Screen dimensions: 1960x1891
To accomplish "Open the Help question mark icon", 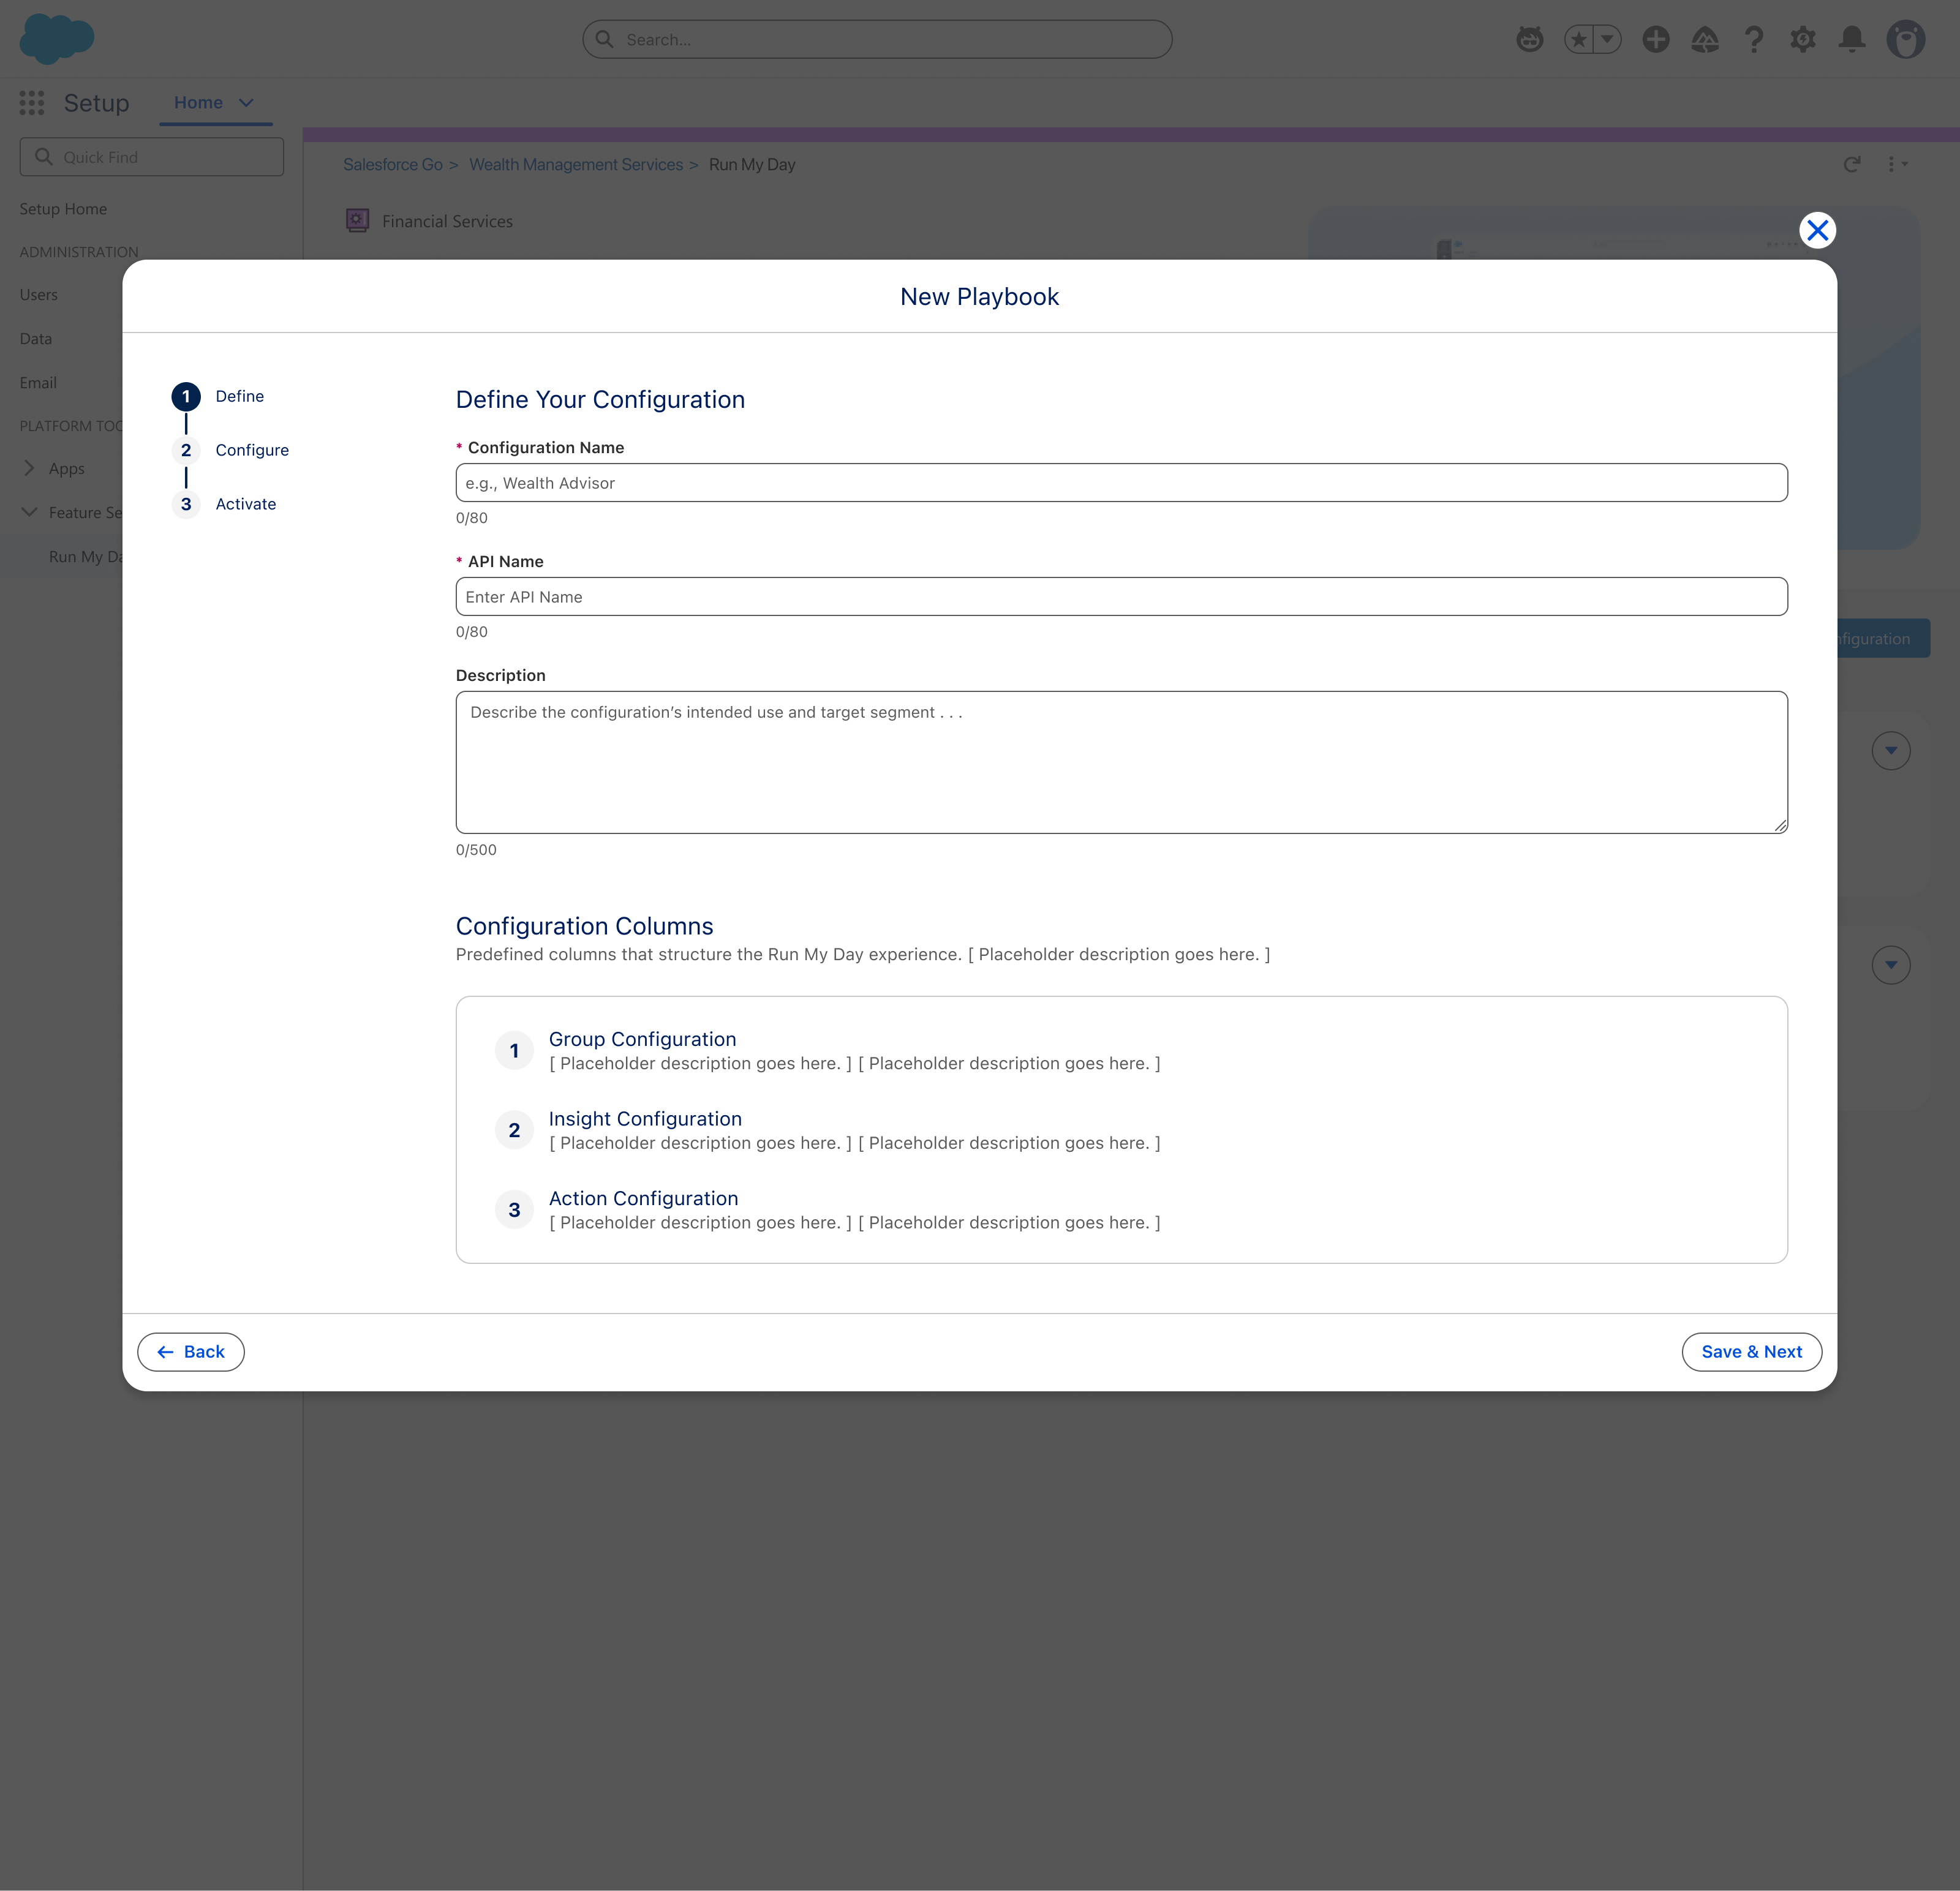I will [1754, 39].
